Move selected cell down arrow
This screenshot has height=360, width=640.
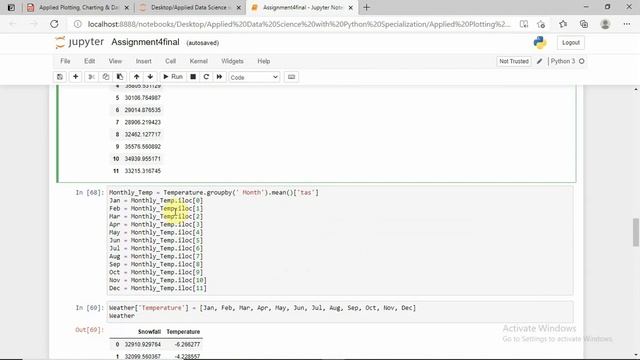pyautogui.click(x=150, y=77)
